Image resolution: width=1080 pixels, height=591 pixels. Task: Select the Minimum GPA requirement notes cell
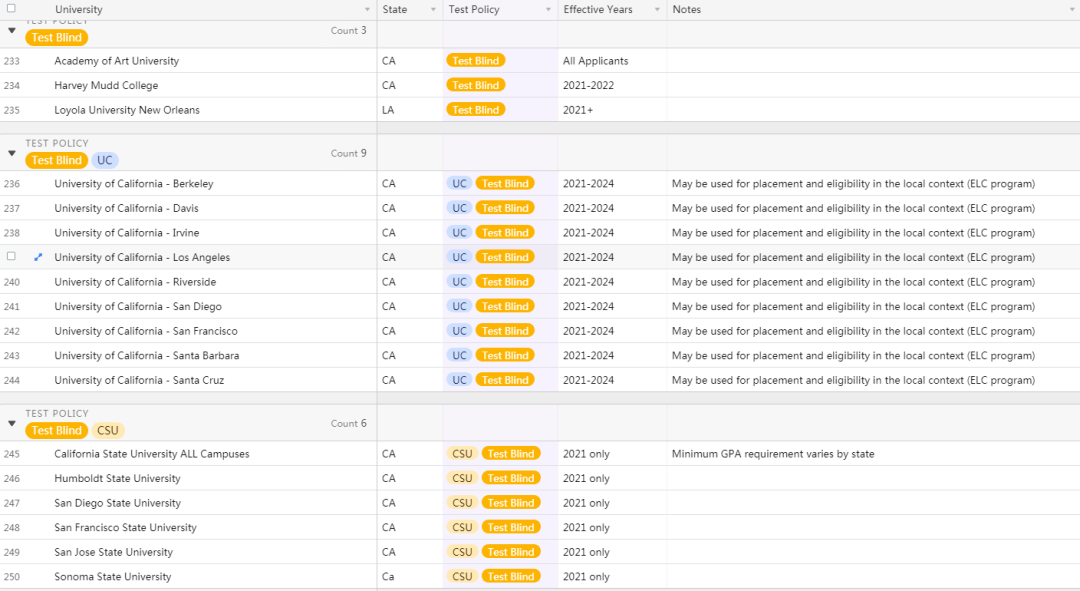(873, 454)
